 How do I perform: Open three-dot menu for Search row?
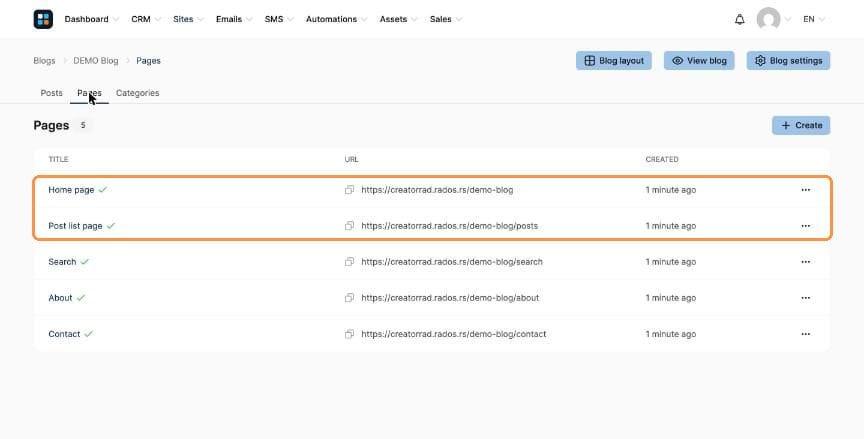(806, 262)
